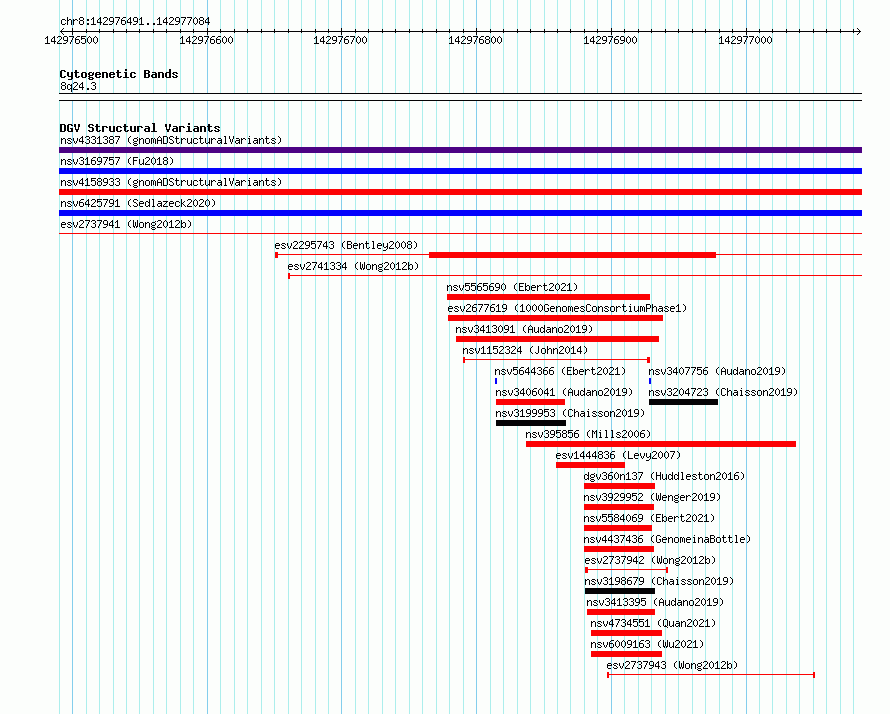This screenshot has width=890, height=714.
Task: Open esv2737943 (Wong2012b) label
Action: coord(672,665)
